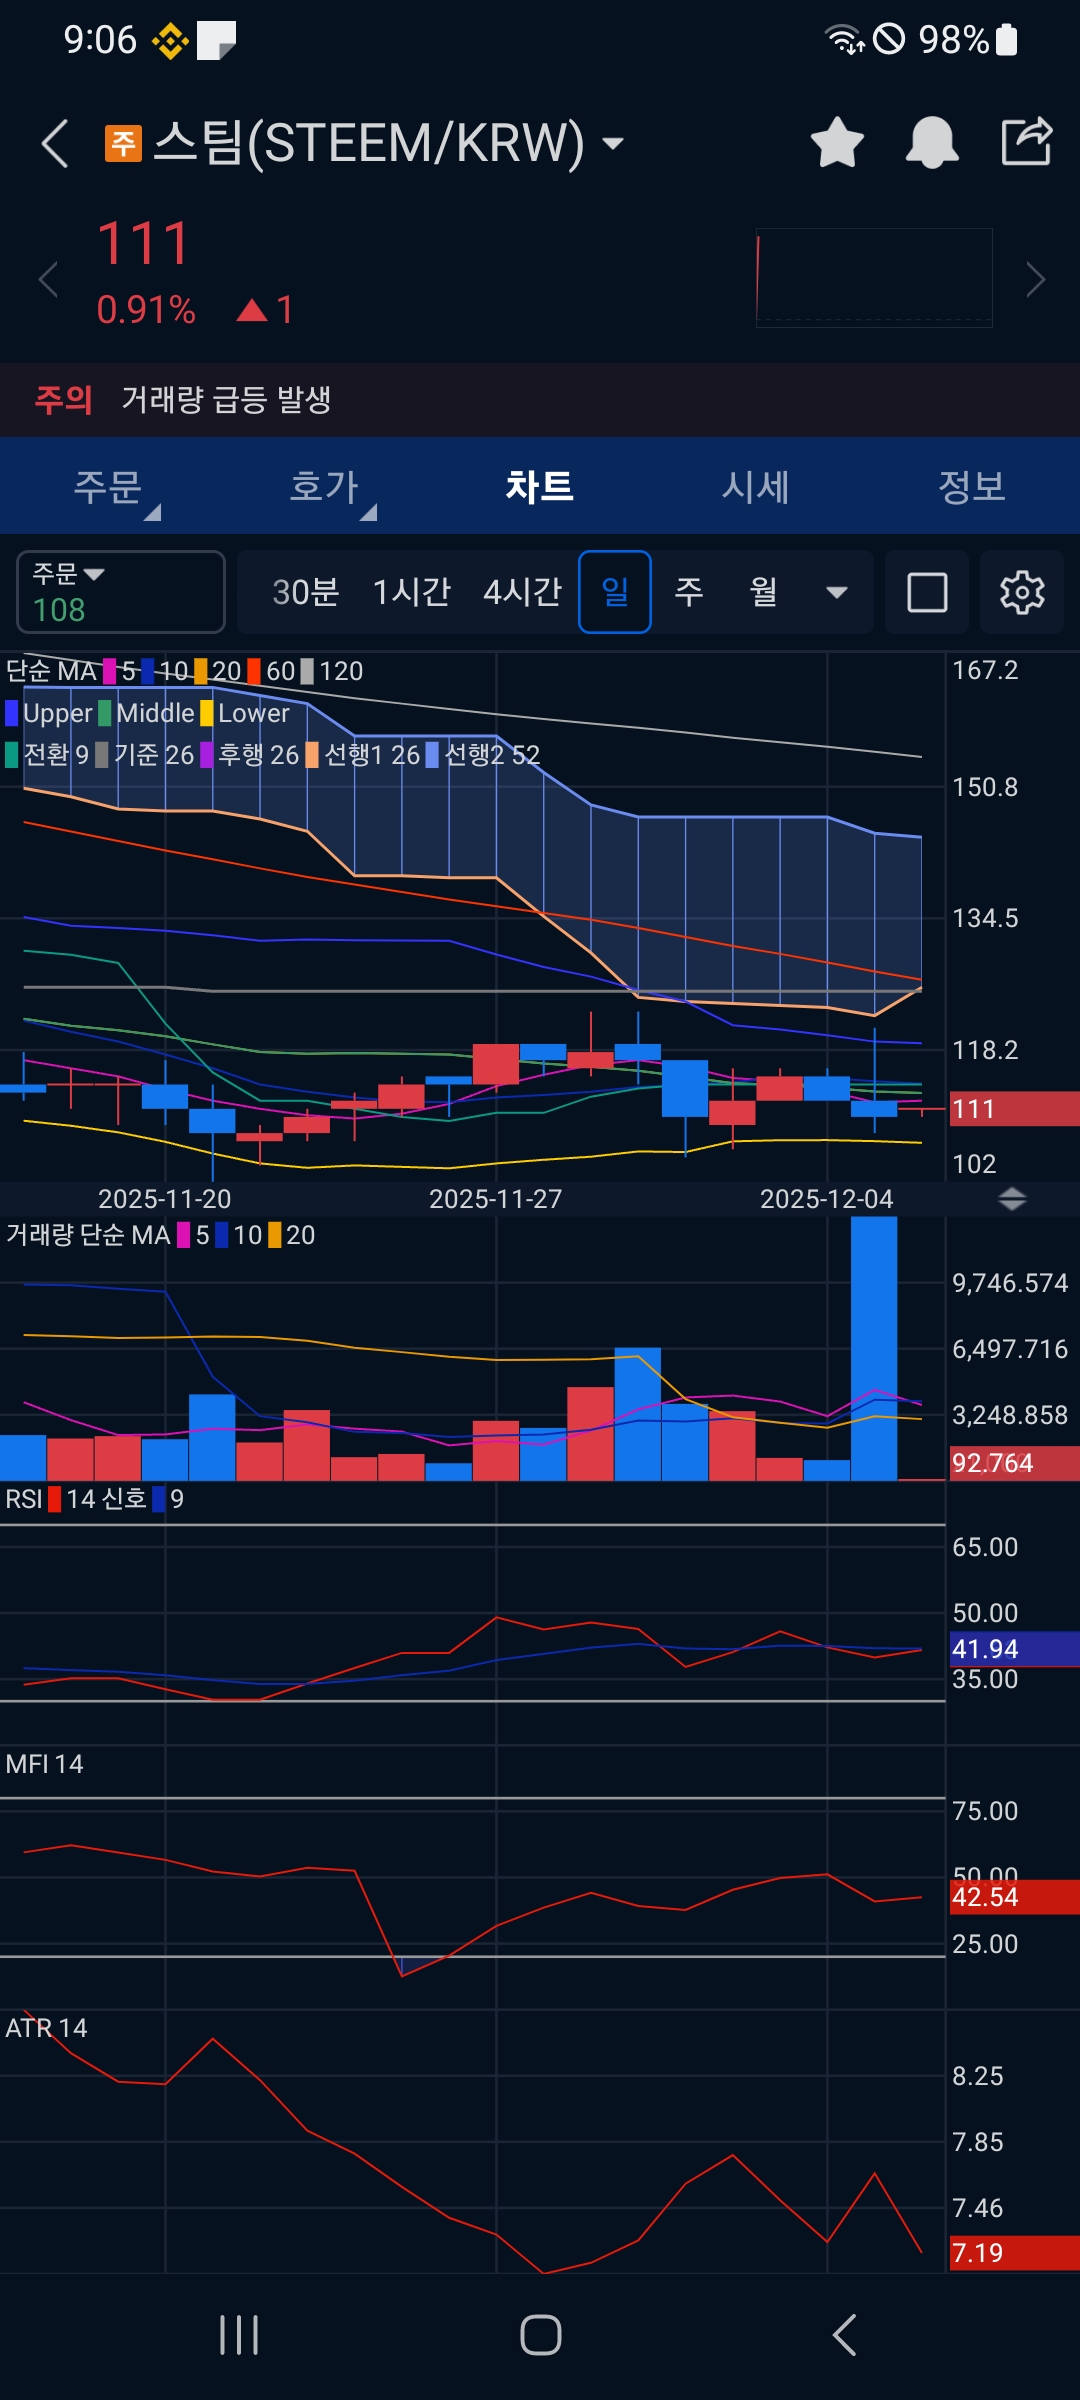Tap the Bollinger Lower legend label
Screen dimensions: 1080x2400
coord(254,713)
